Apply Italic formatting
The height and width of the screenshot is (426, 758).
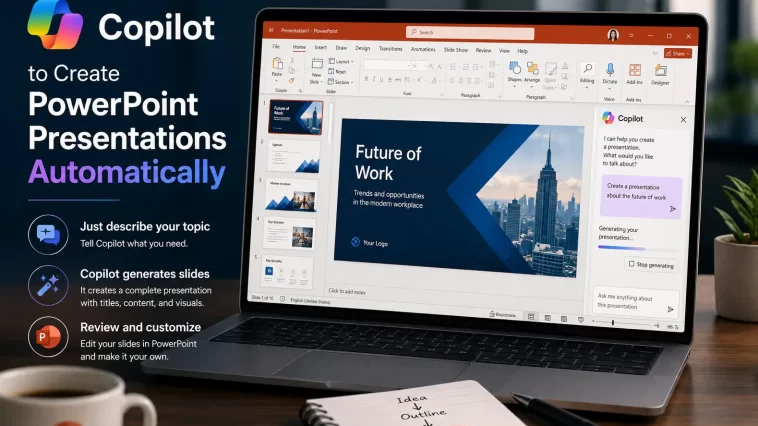pos(374,79)
